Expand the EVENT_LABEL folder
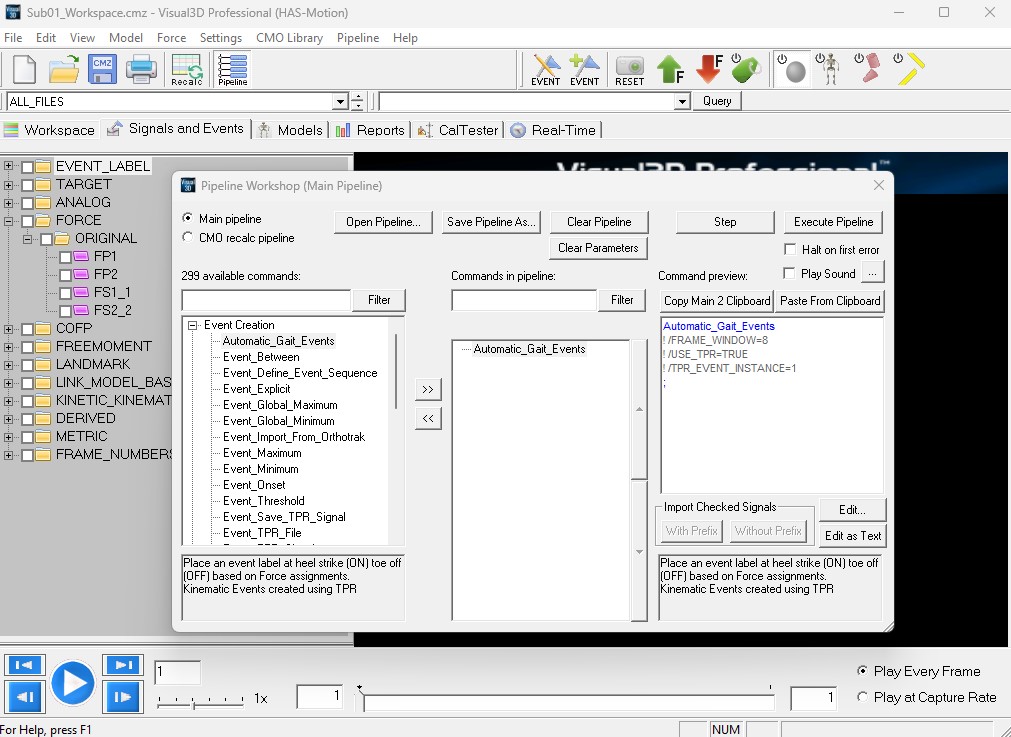Screen dimensions: 1011x737 [x=8, y=166]
